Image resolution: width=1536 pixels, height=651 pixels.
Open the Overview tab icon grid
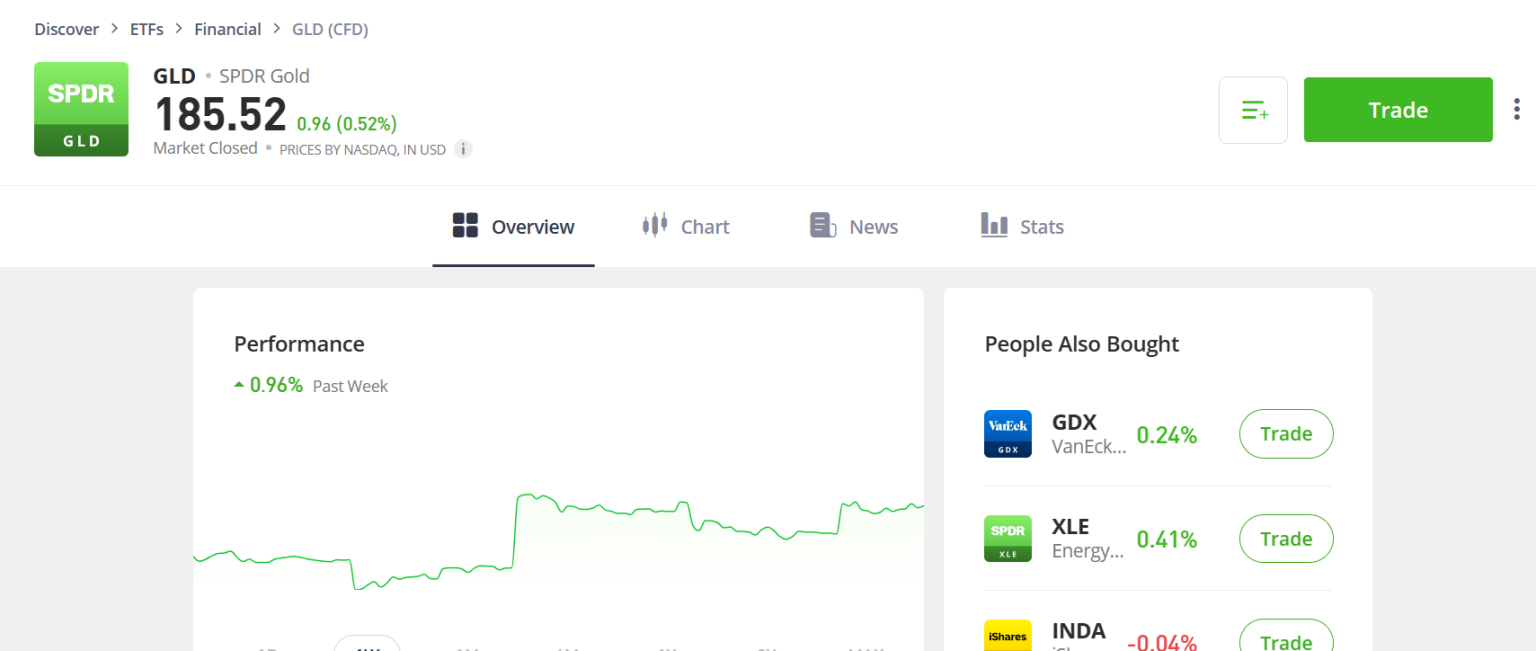pyautogui.click(x=465, y=226)
